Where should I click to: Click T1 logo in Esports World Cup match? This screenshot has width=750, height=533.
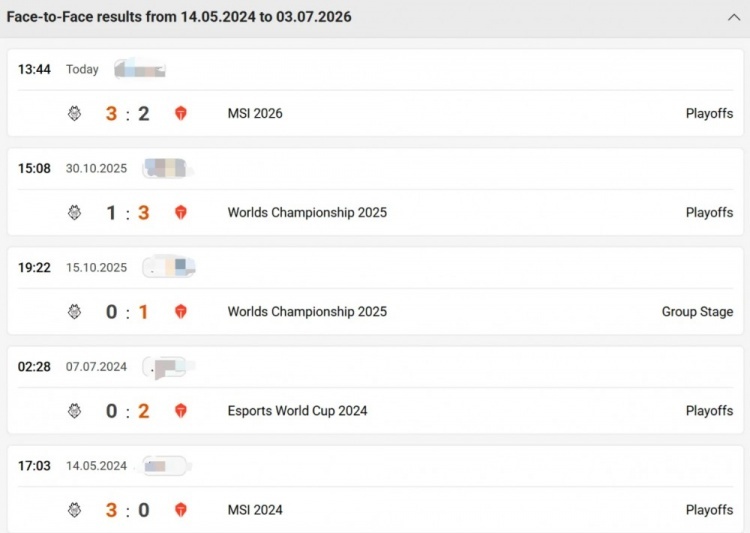(181, 411)
